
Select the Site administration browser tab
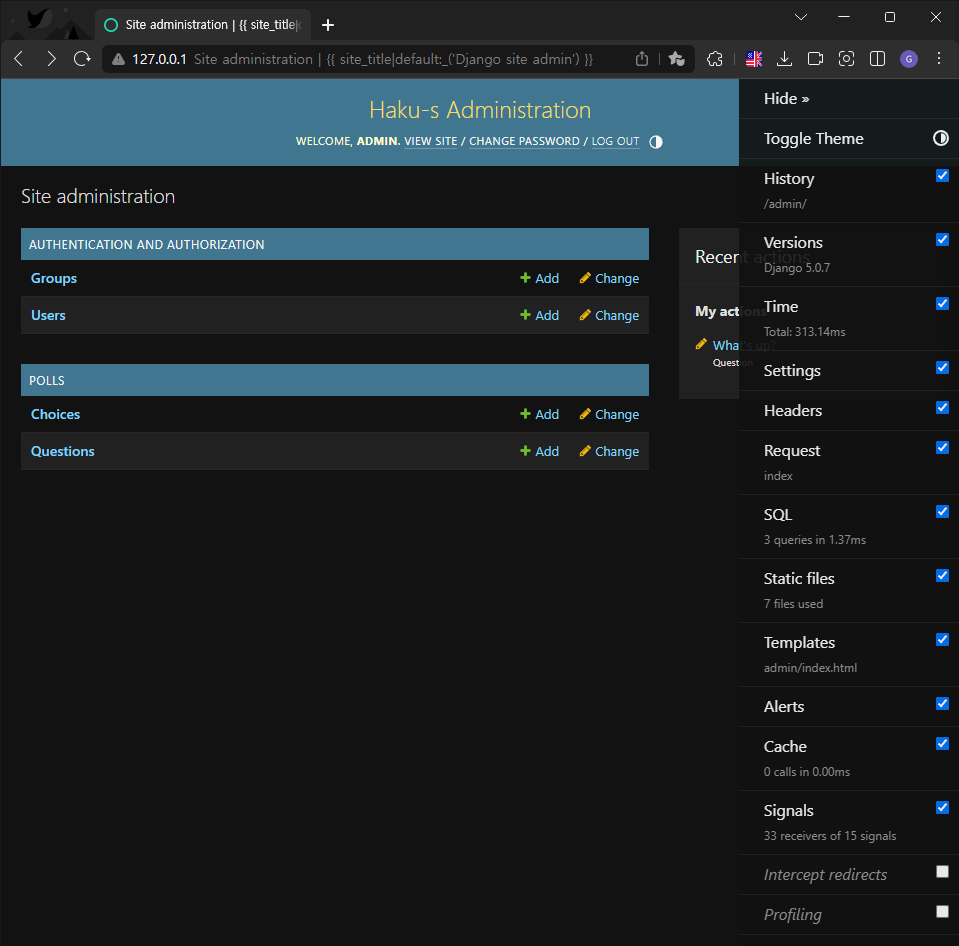(x=203, y=24)
